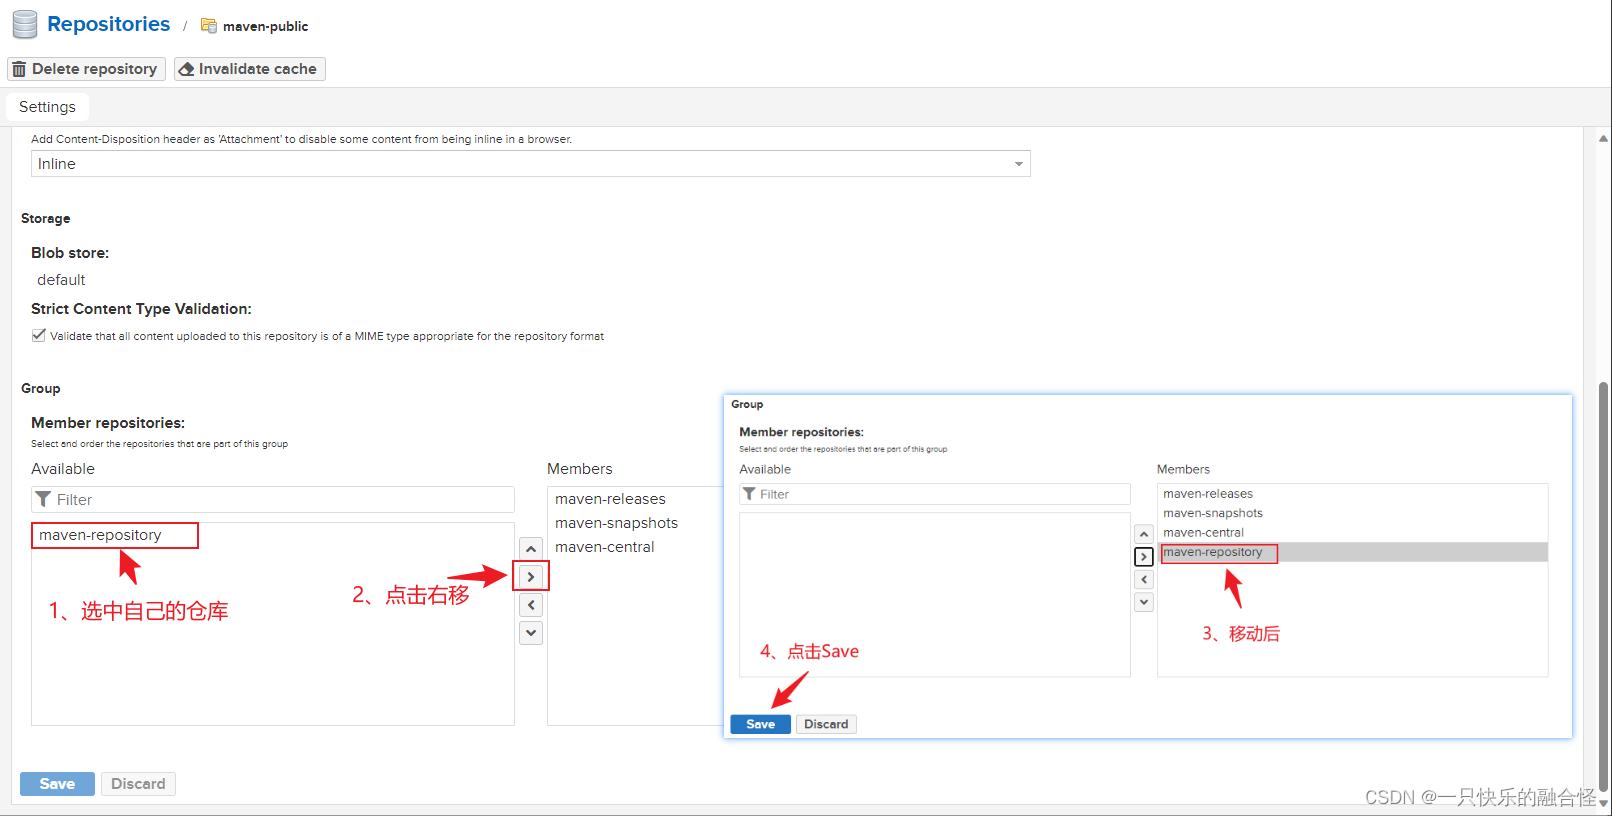1612x816 pixels.
Task: Click the move-down arrow in main Group section
Action: tap(531, 633)
